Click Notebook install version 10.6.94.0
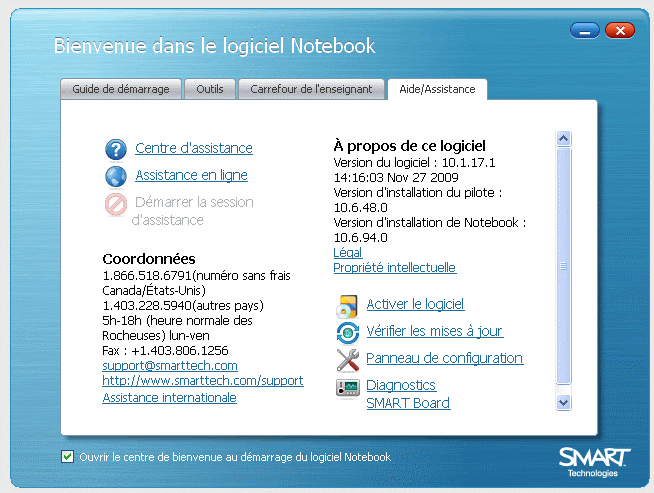654x493 pixels. tap(360, 238)
